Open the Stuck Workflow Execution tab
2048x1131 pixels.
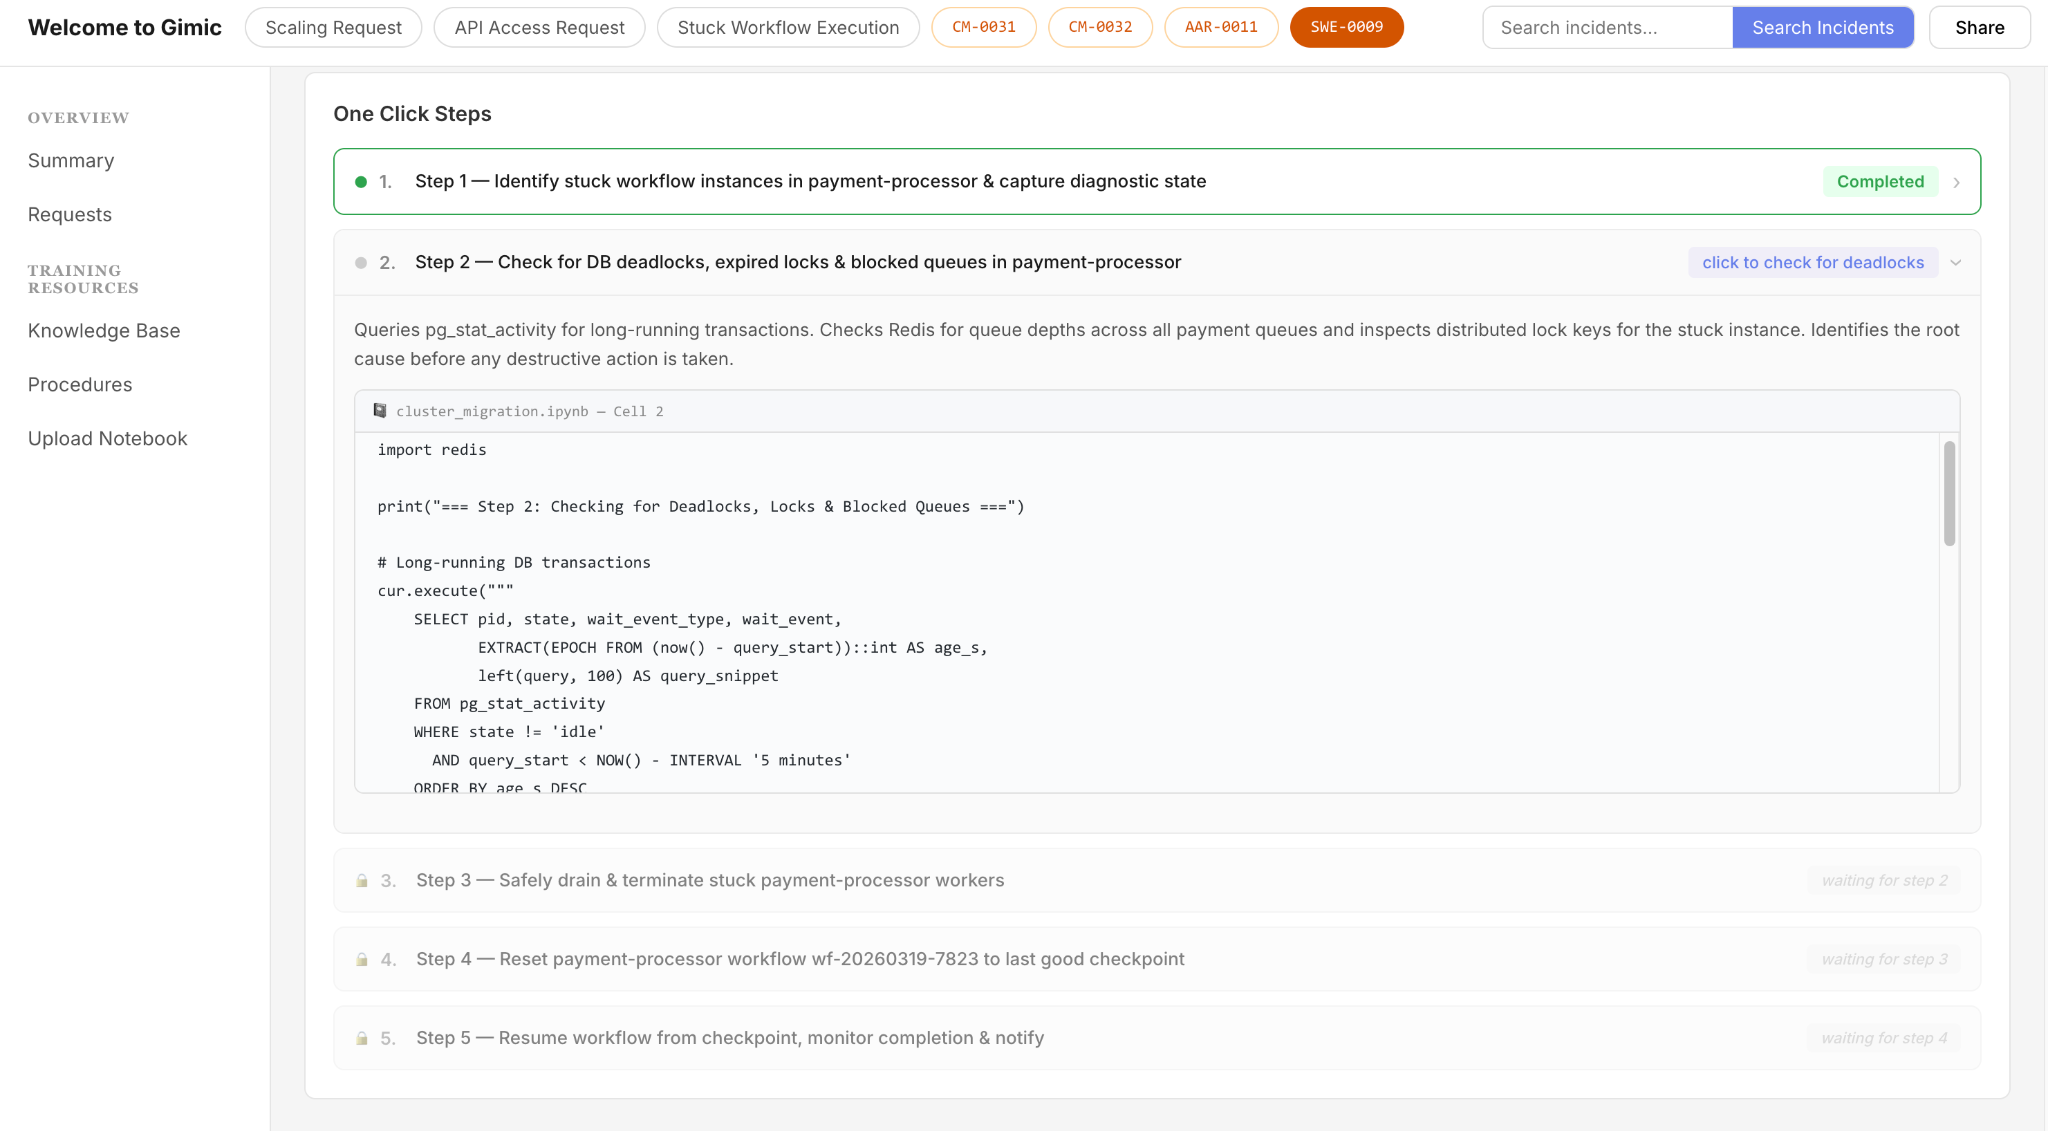click(x=788, y=28)
